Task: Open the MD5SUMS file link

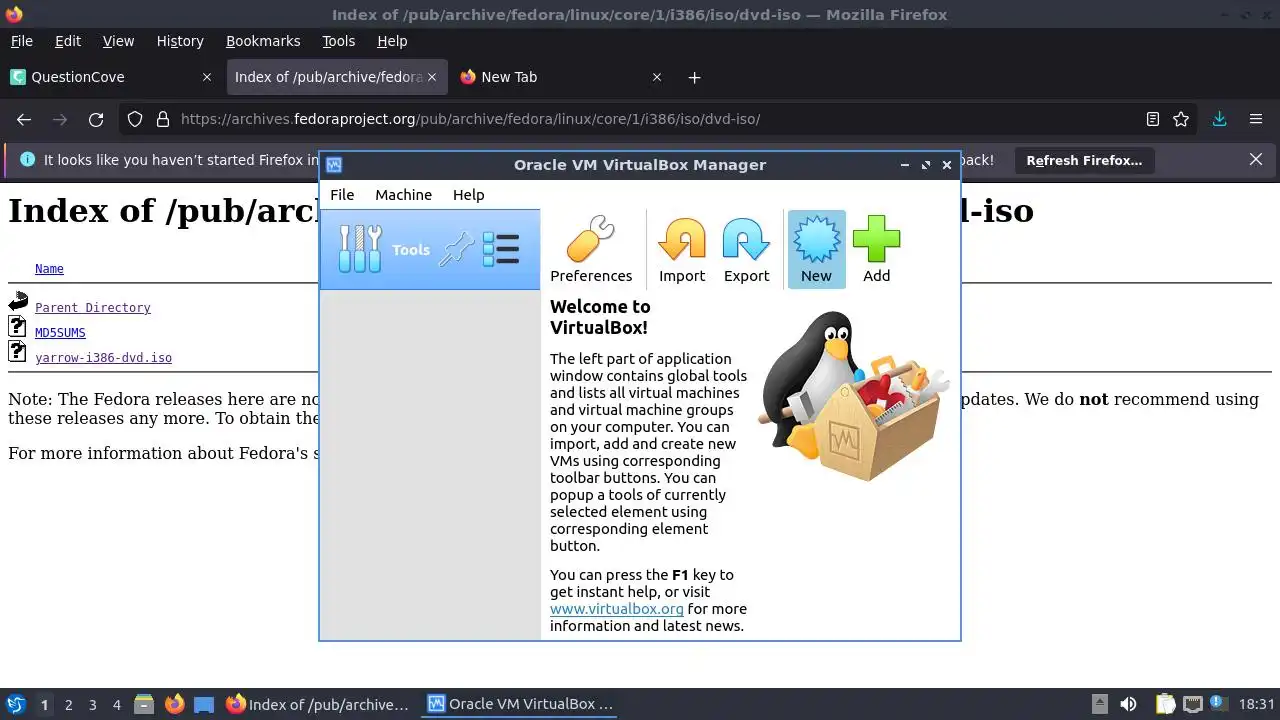Action: tap(60, 333)
